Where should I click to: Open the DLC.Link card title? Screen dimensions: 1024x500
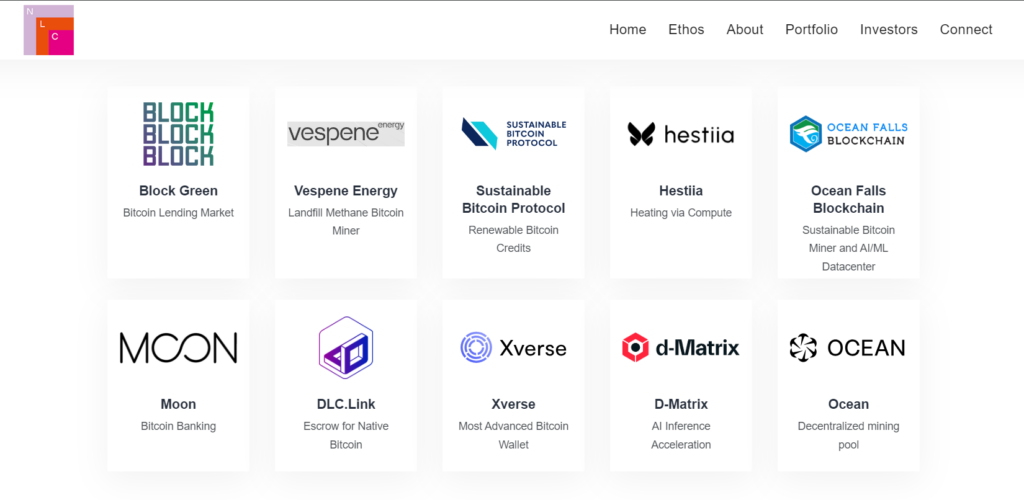pyautogui.click(x=346, y=404)
